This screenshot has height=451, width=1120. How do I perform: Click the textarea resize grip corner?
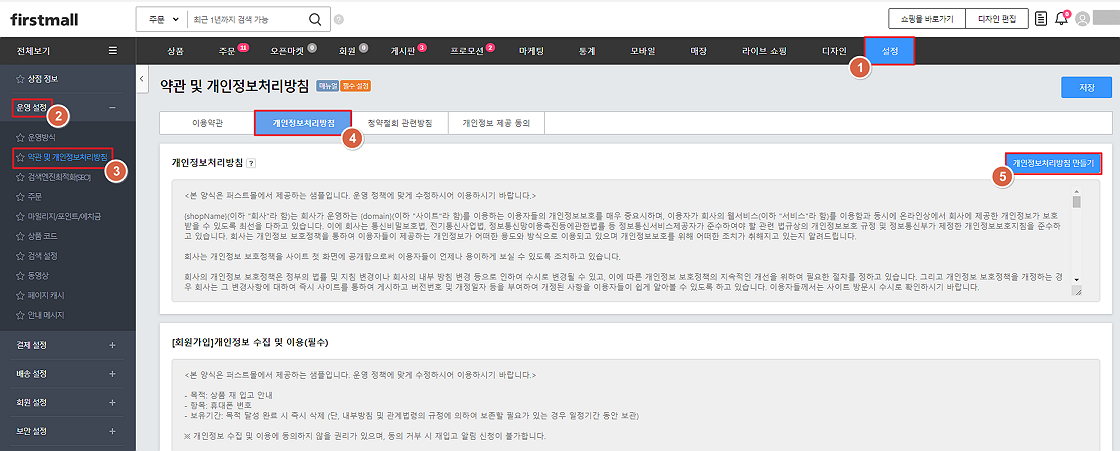tap(1076, 292)
